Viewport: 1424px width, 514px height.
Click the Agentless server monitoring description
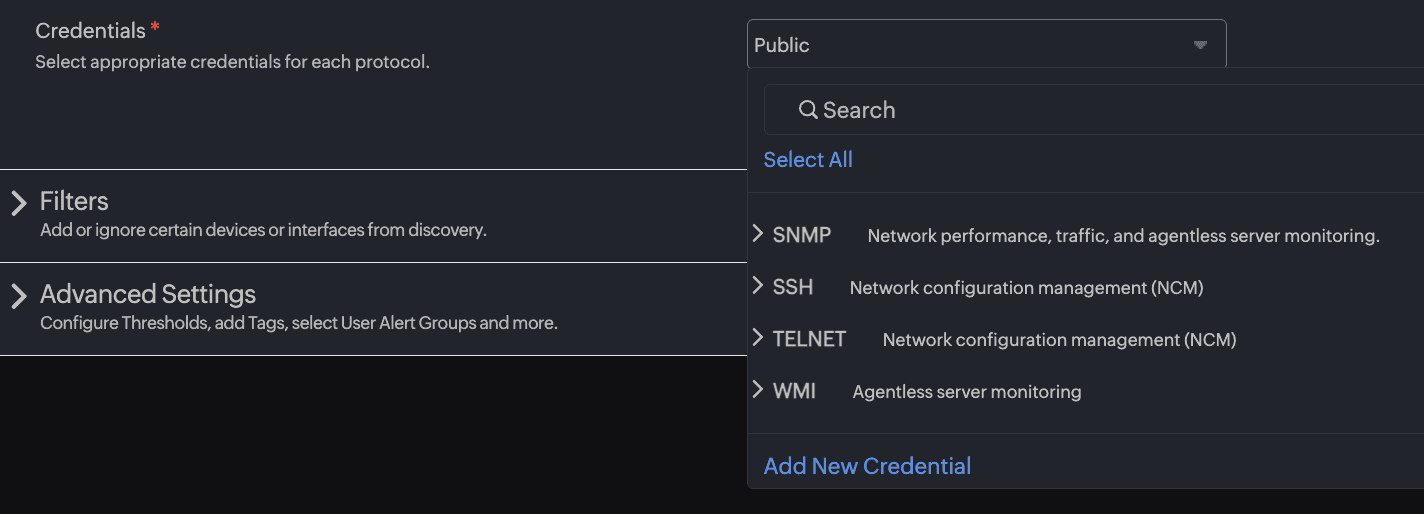966,392
